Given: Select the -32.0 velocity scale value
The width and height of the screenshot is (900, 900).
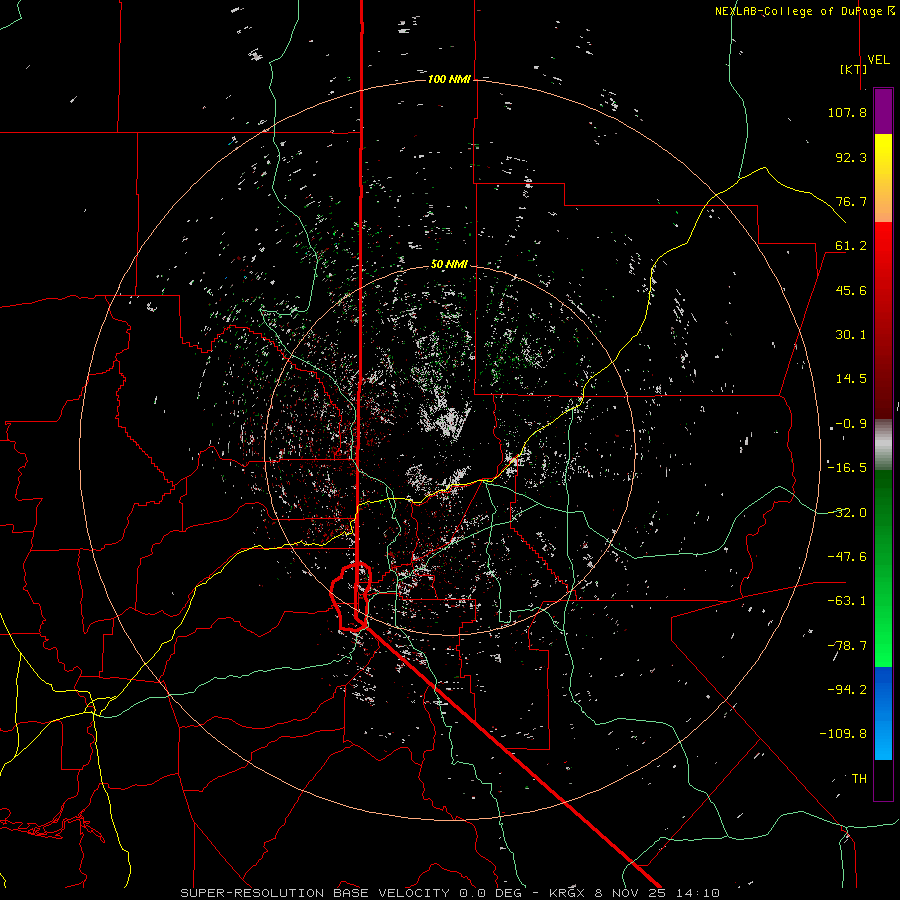Looking at the screenshot, I should coord(847,513).
